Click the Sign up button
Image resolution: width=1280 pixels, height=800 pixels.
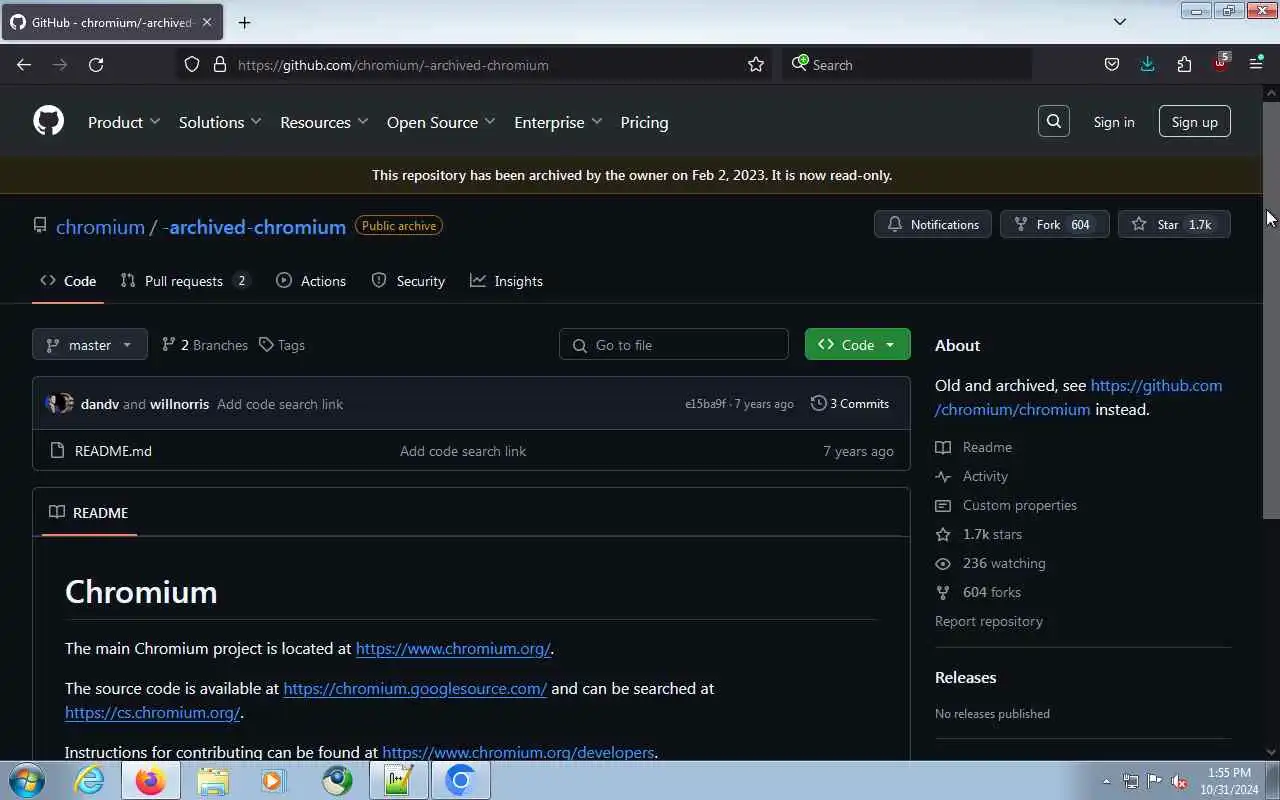click(1194, 122)
